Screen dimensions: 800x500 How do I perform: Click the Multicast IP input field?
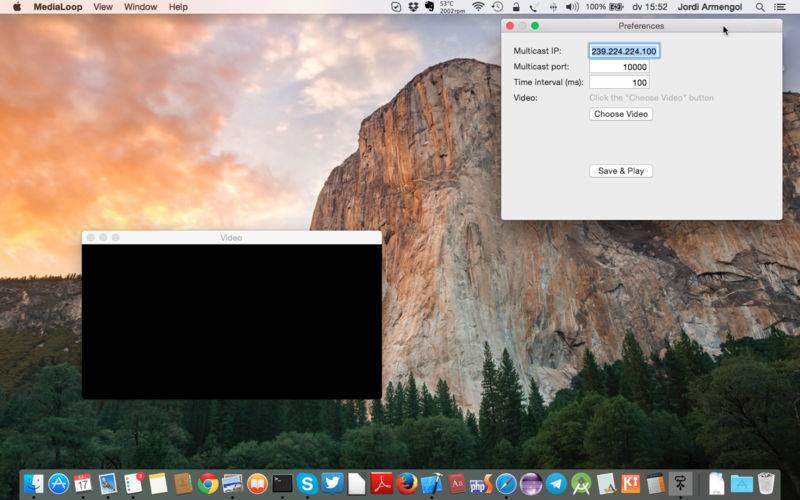coord(624,51)
